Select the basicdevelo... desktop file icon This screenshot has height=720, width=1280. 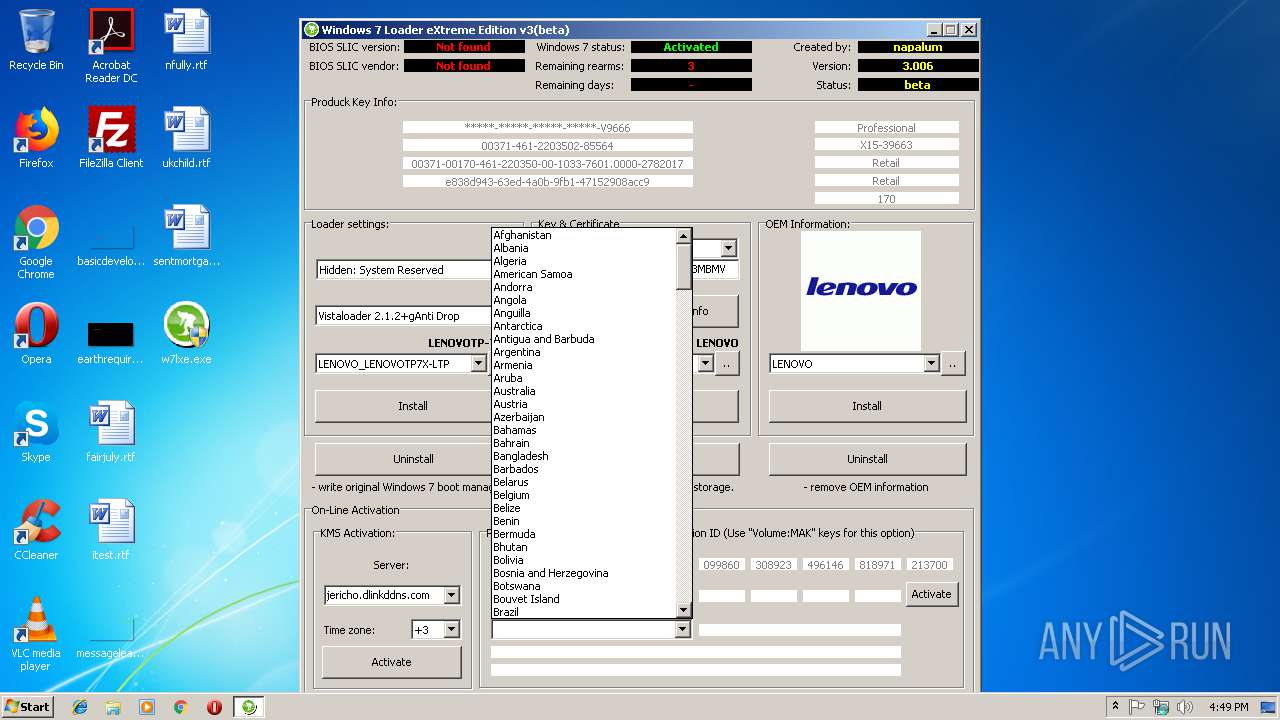point(111,242)
